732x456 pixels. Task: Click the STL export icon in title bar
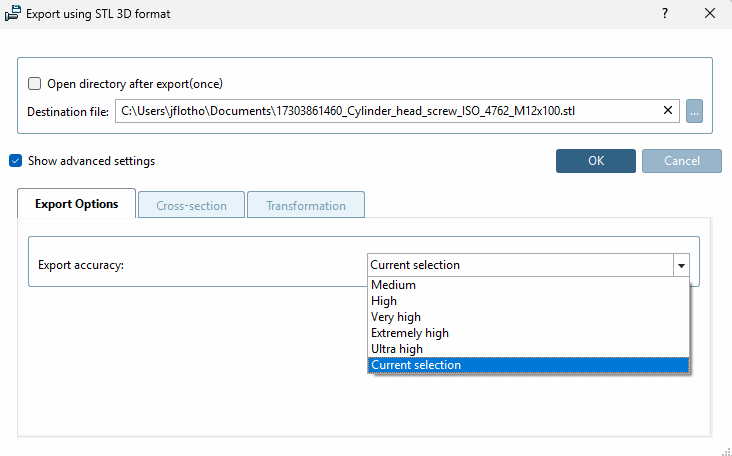(13, 14)
